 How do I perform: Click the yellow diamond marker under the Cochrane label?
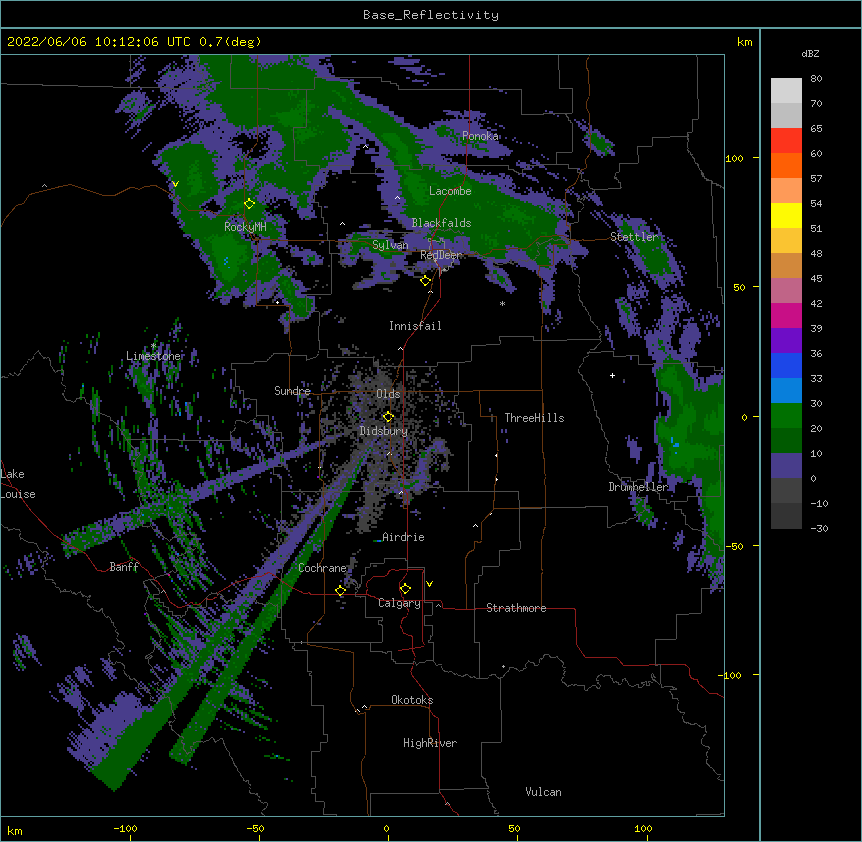(x=340, y=590)
